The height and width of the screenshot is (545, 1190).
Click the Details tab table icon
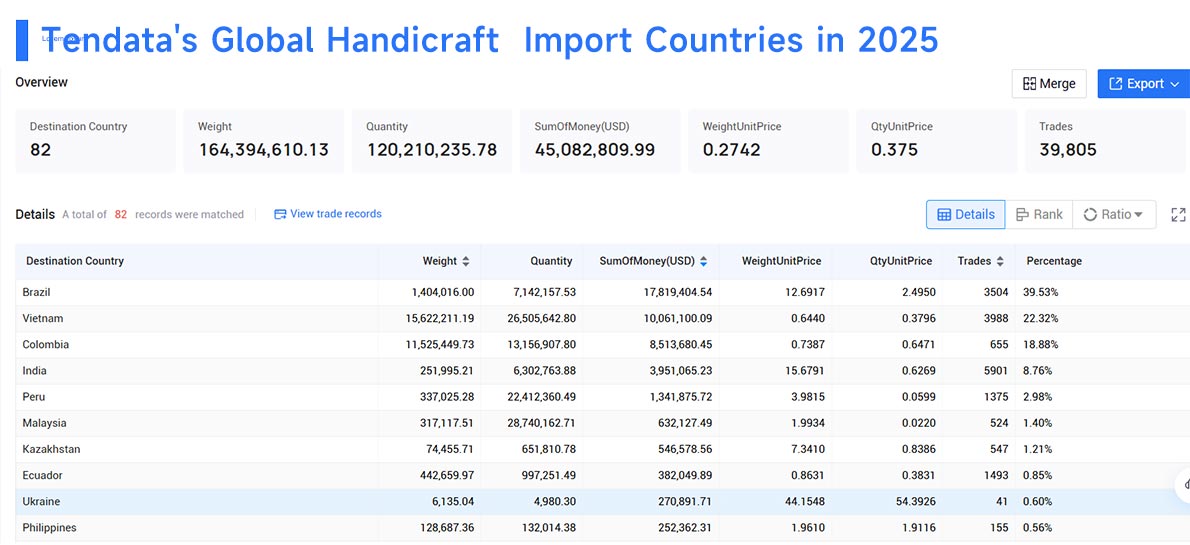[944, 214]
